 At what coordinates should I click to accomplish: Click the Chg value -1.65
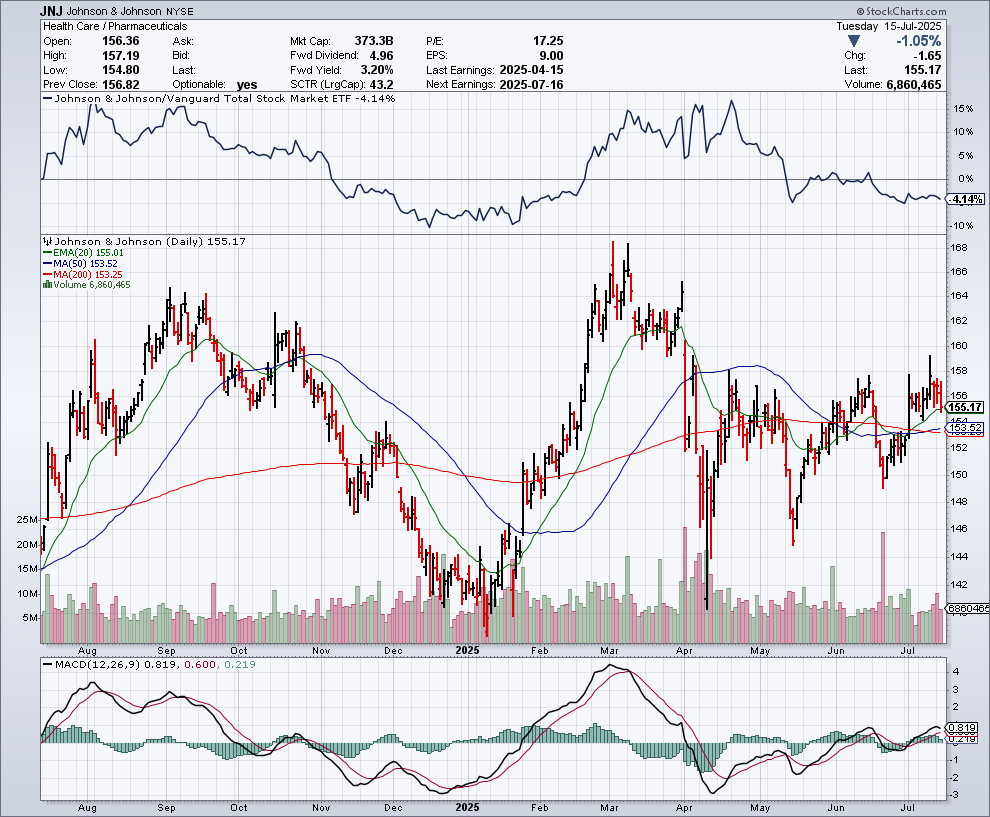pos(927,56)
